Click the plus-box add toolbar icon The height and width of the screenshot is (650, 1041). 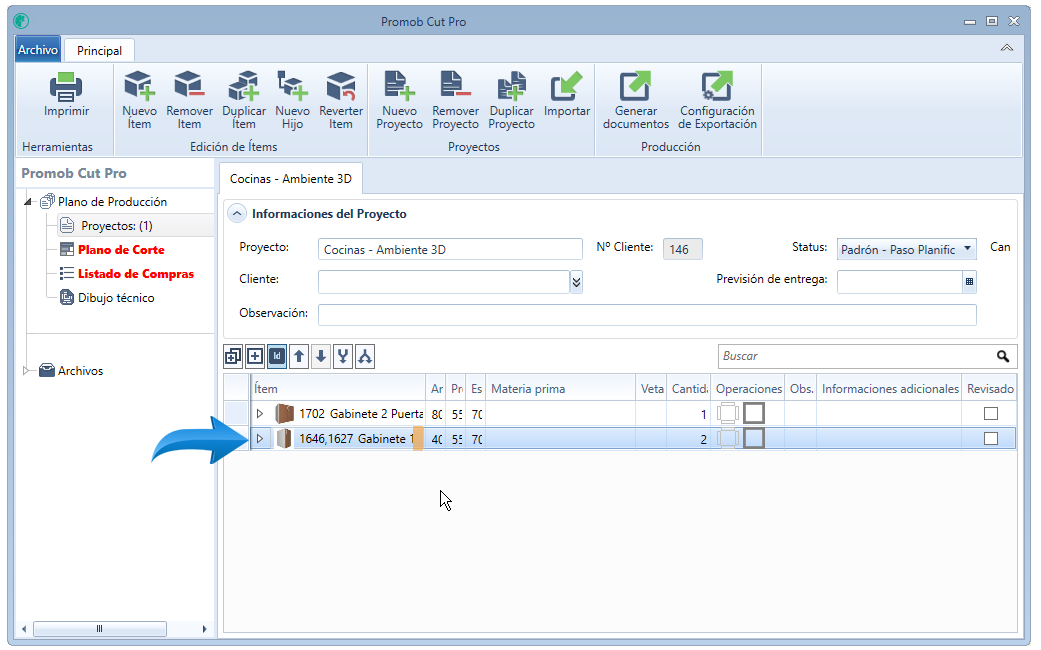[x=255, y=357]
